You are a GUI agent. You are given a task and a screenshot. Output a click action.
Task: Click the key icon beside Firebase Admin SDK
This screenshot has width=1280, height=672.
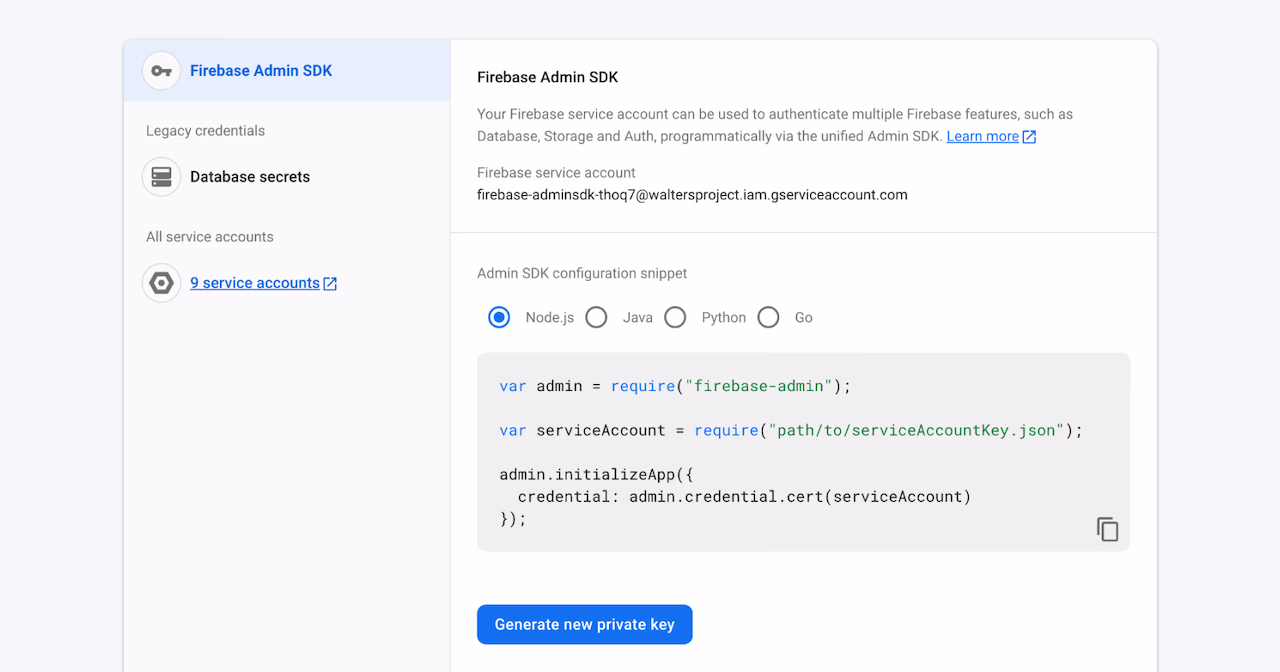[x=161, y=71]
